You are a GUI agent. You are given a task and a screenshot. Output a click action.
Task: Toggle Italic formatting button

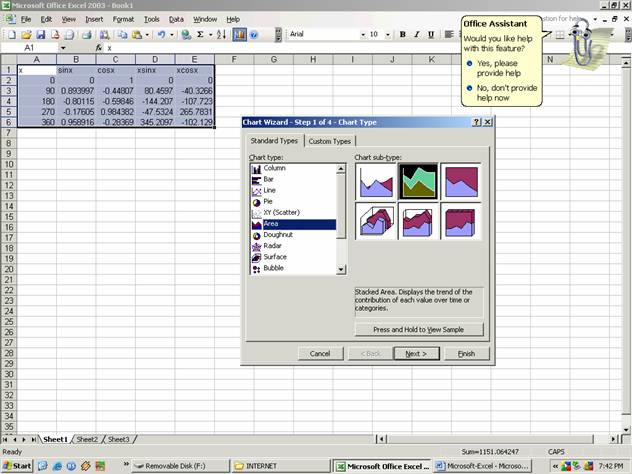pos(417,35)
